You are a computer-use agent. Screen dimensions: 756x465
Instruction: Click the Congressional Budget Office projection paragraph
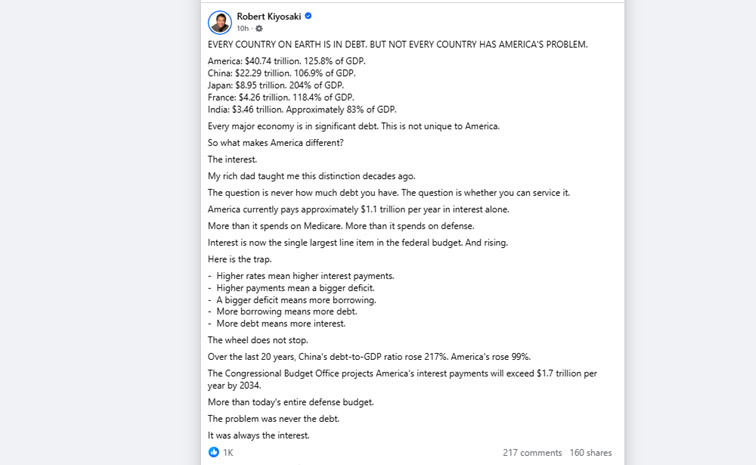tap(402, 379)
